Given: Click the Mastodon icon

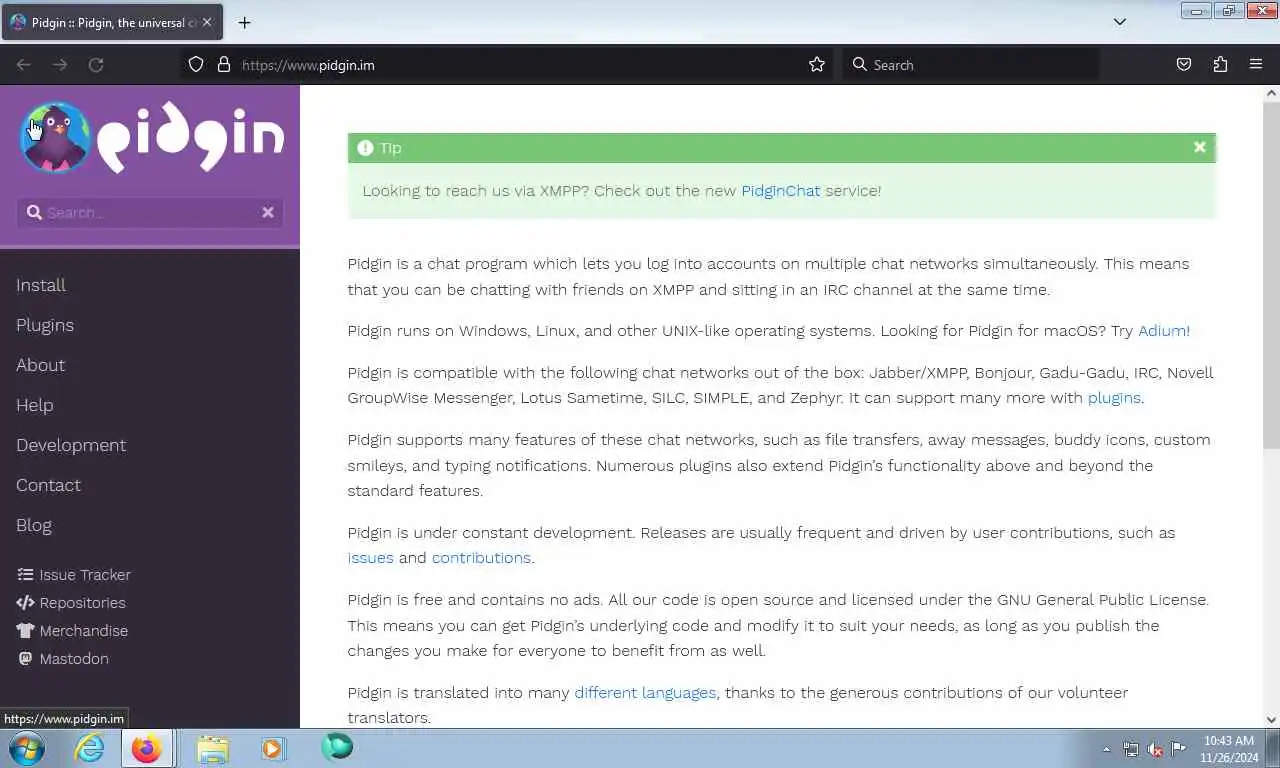Looking at the screenshot, I should point(25,659).
